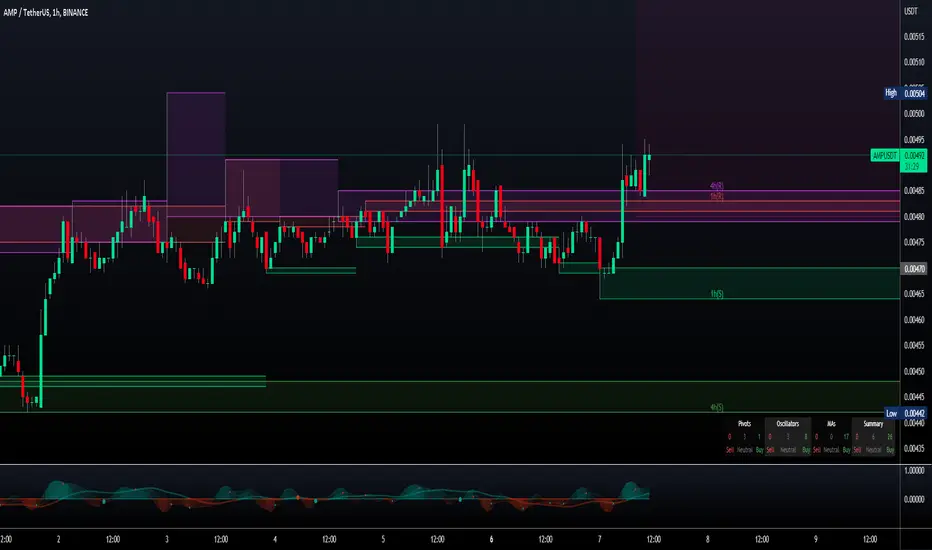Click the 0.00450 price axis label
Image resolution: width=932 pixels, height=550 pixels.
(914, 372)
